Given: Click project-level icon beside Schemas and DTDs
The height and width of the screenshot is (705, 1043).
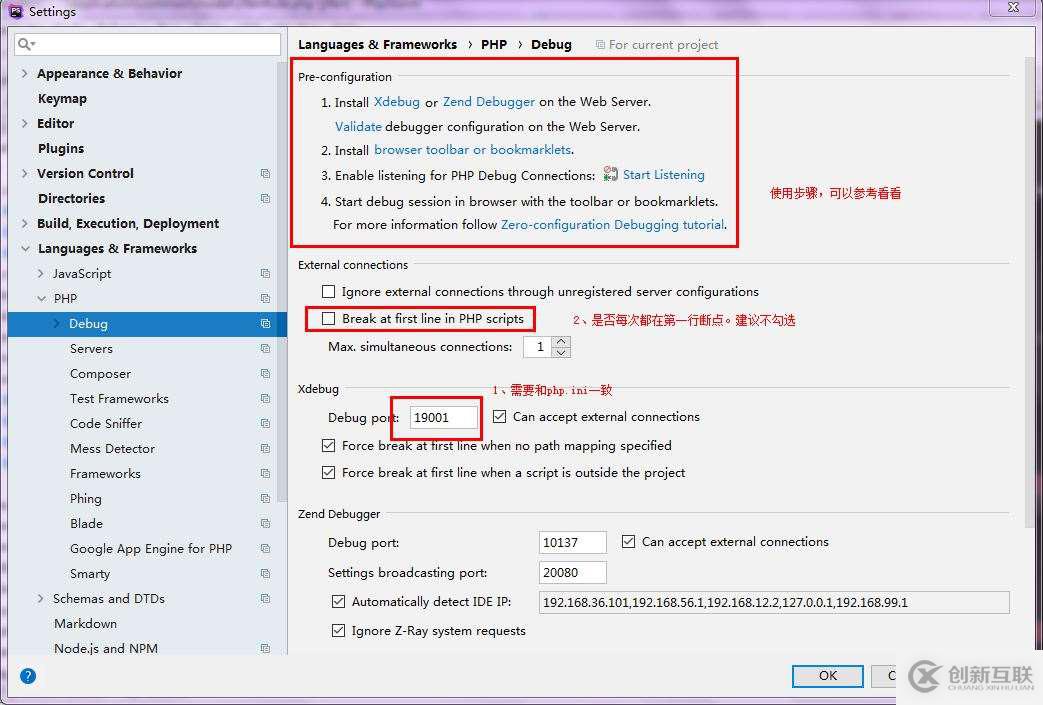Looking at the screenshot, I should (x=265, y=599).
